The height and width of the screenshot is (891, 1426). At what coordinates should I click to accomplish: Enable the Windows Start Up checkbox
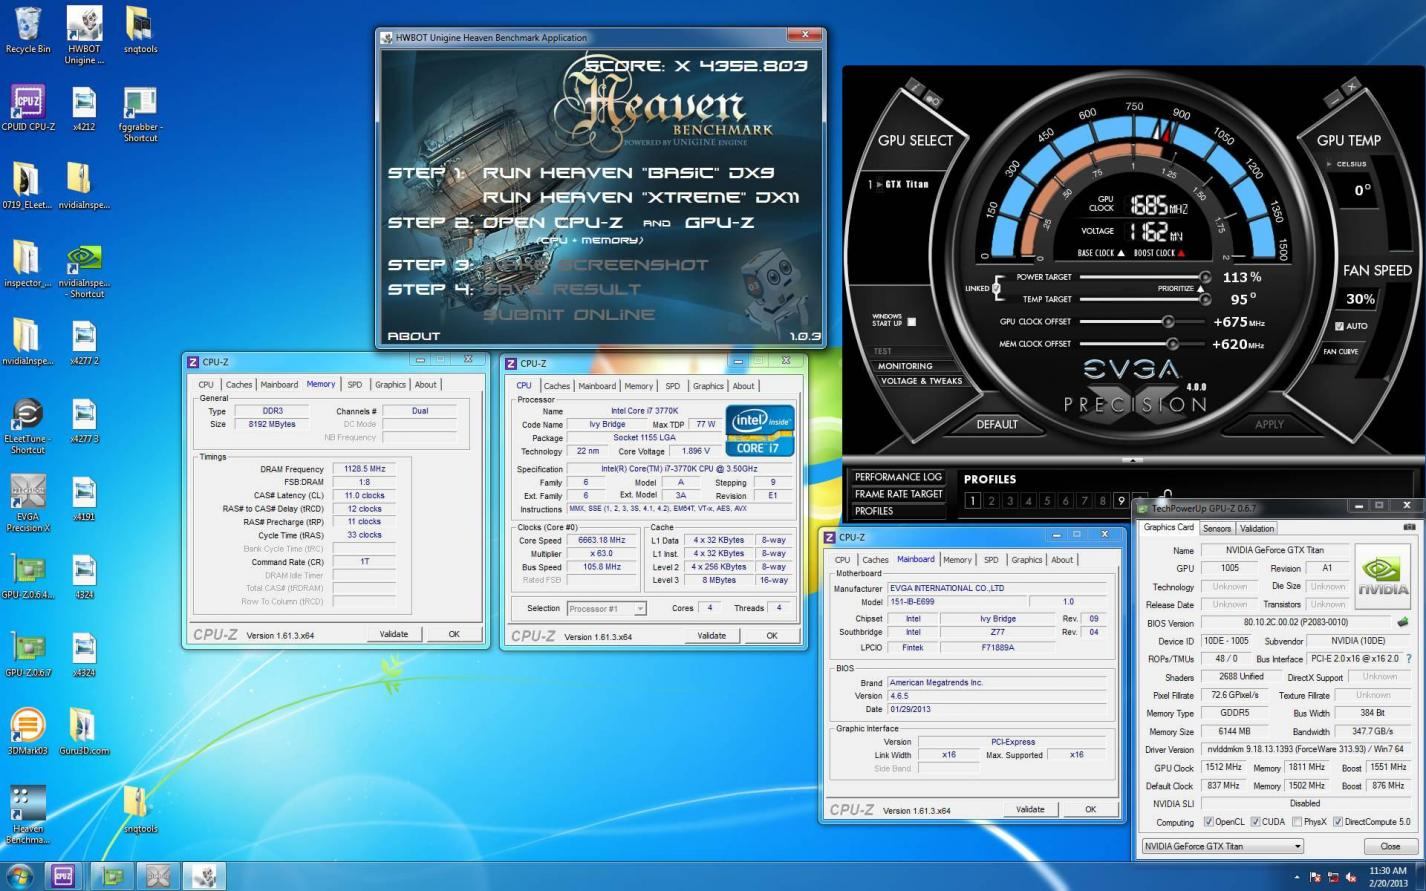point(910,322)
